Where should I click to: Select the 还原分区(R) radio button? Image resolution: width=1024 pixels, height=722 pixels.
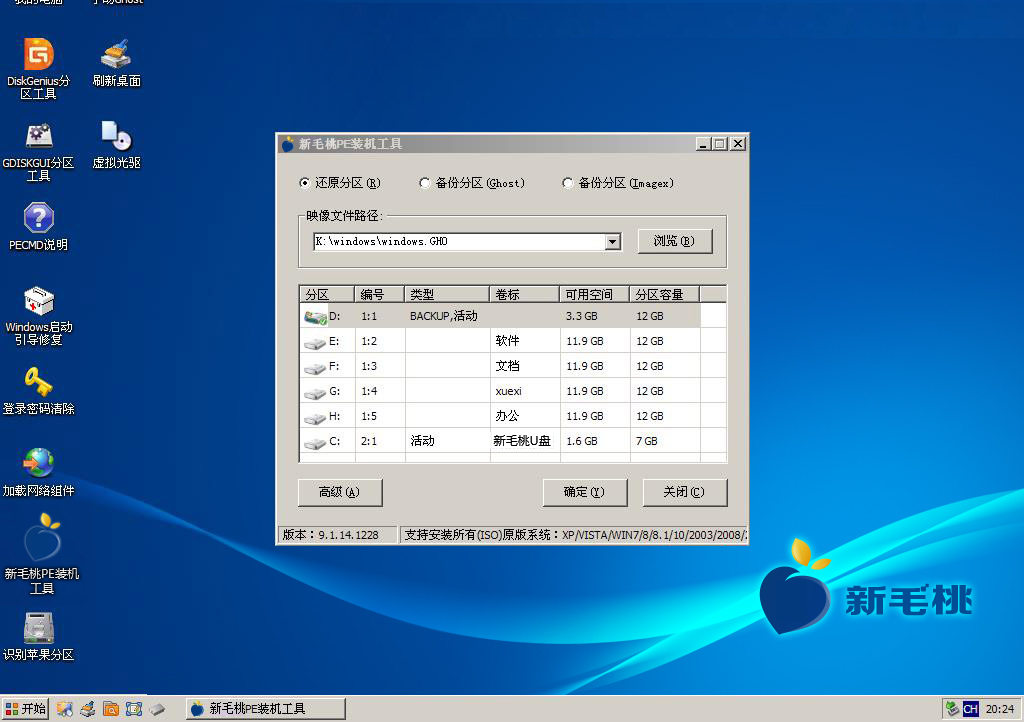[x=304, y=183]
